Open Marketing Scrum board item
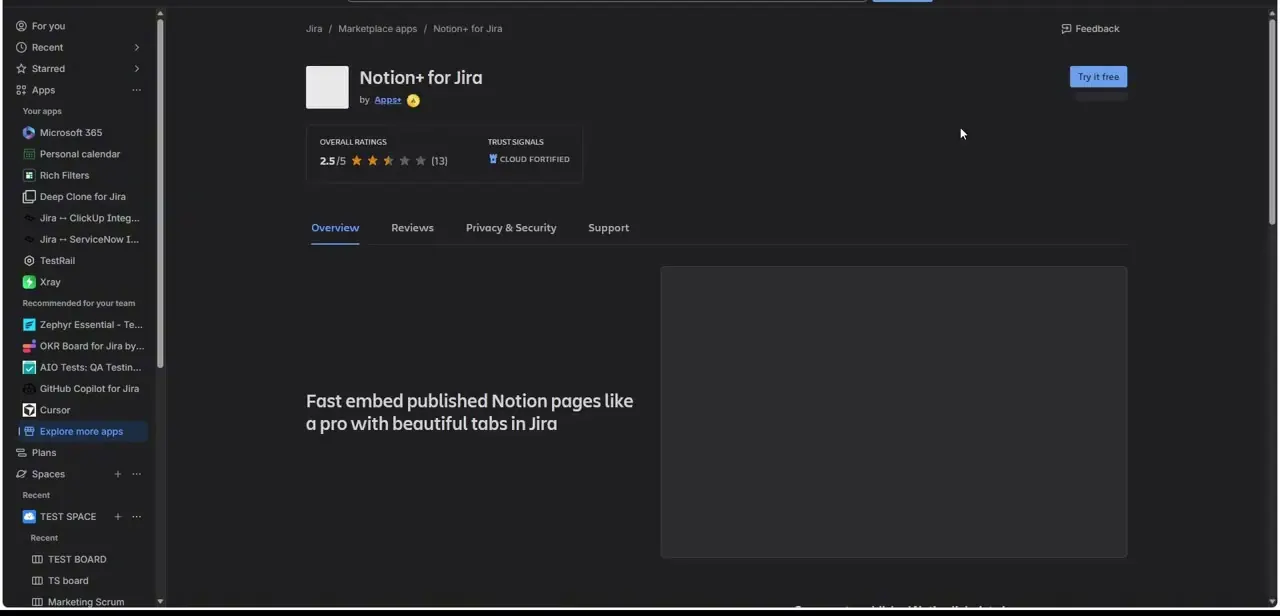 click(x=86, y=602)
